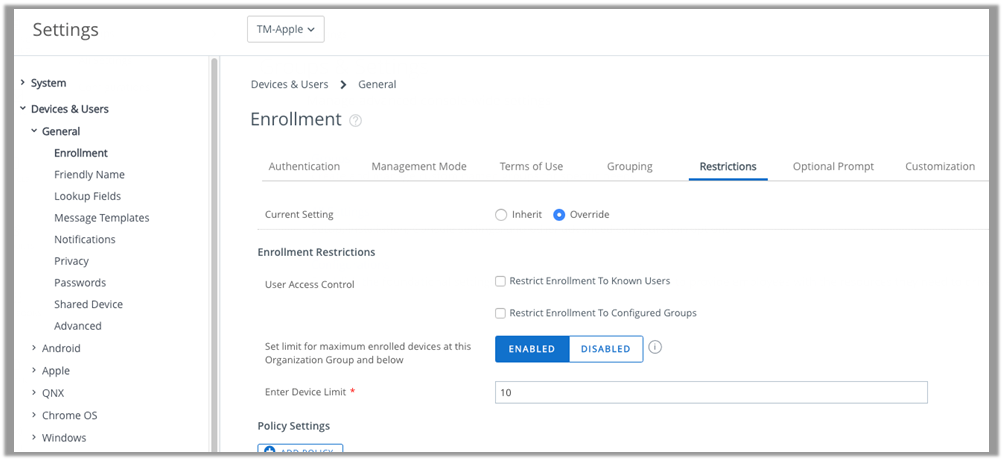
Task: Open the TM-Apple organization group dropdown
Action: click(x=285, y=30)
